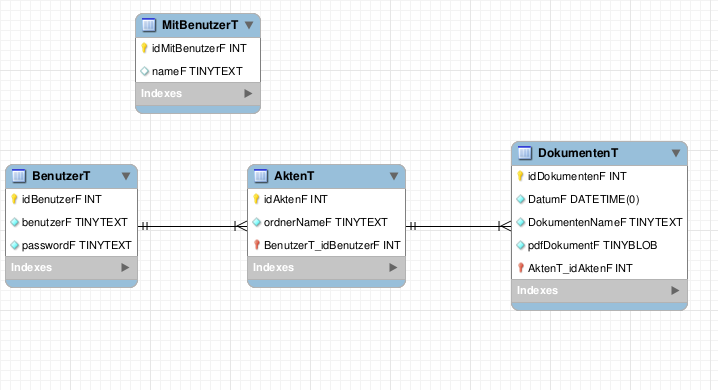718x390 pixels.
Task: Collapse the DokumentenT table using header arrow
Action: (x=676, y=153)
